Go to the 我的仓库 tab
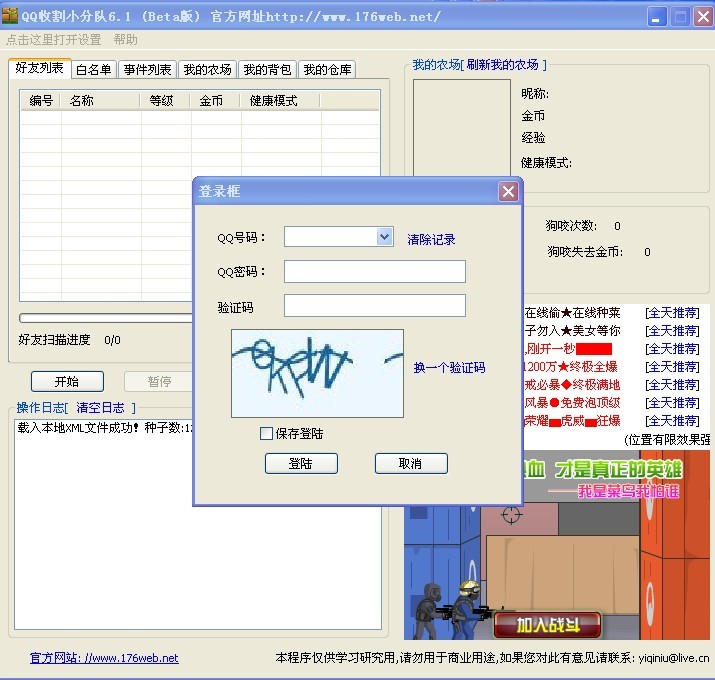 point(327,70)
